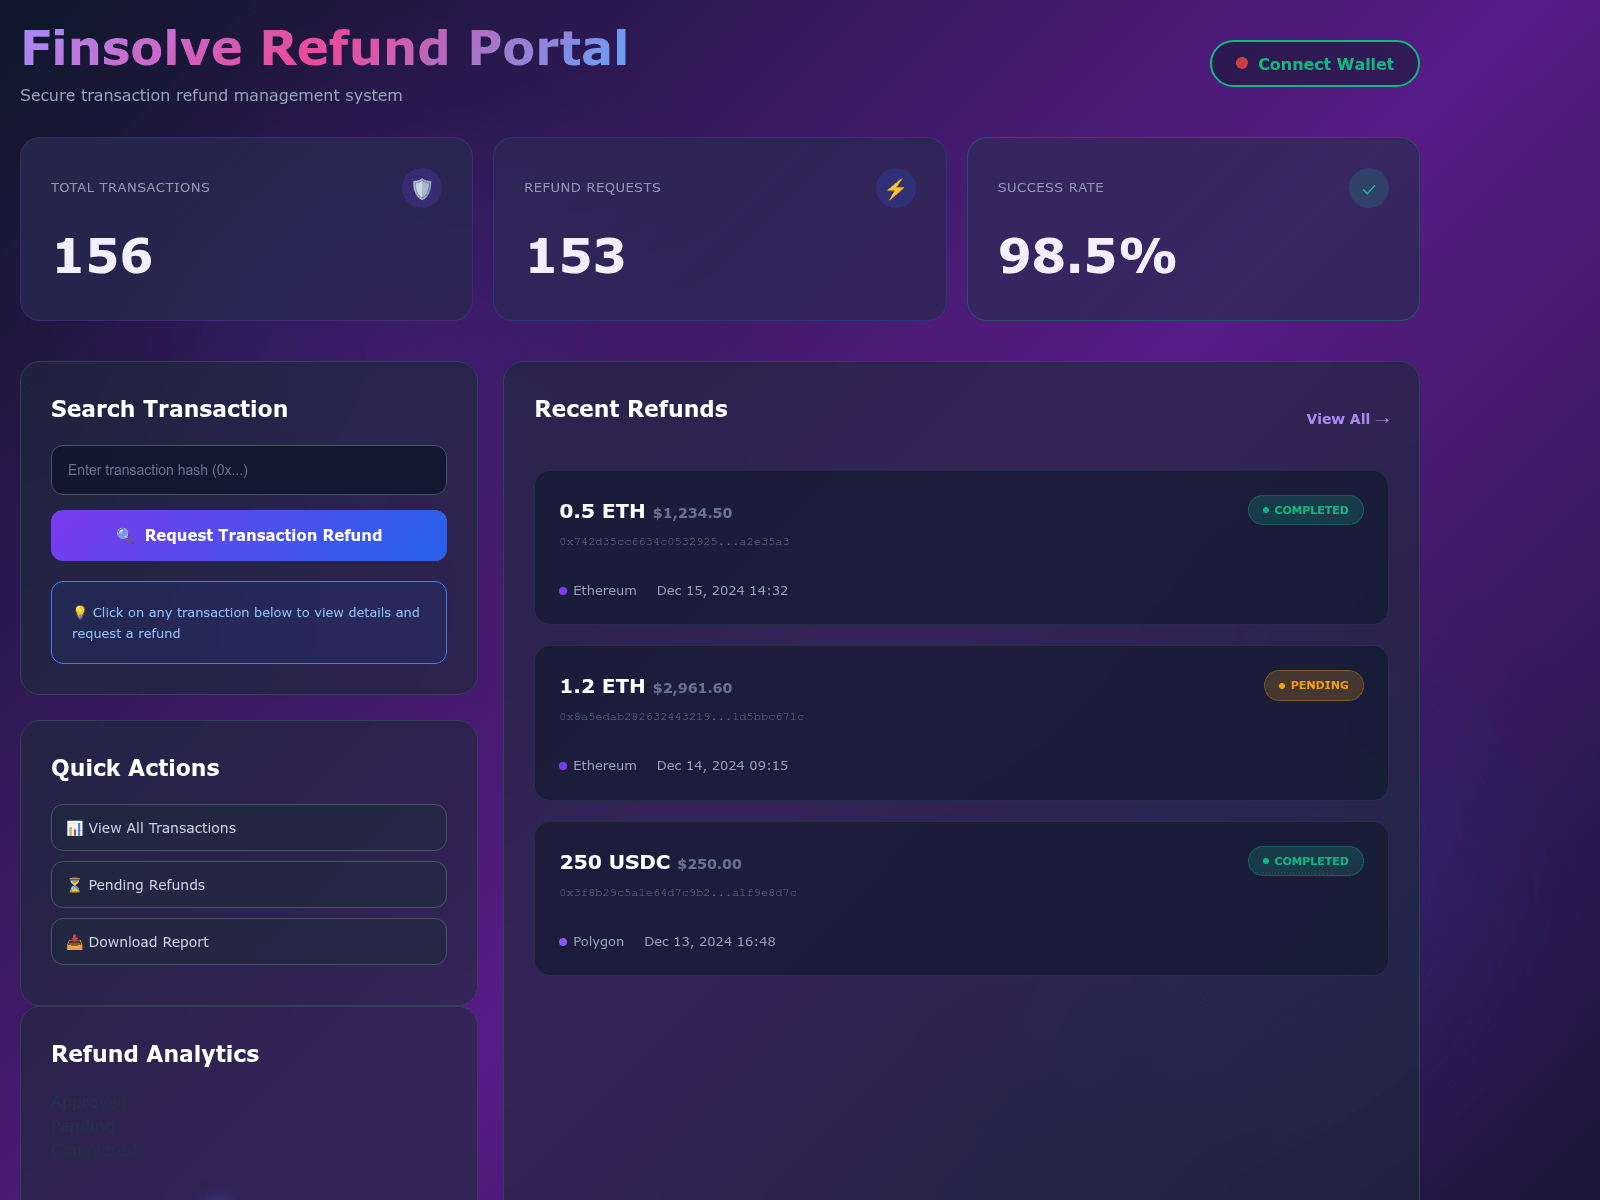Image resolution: width=1600 pixels, height=1200 pixels.
Task: Click Ethereum label on the 0.5 ETH refund
Action: pos(604,591)
